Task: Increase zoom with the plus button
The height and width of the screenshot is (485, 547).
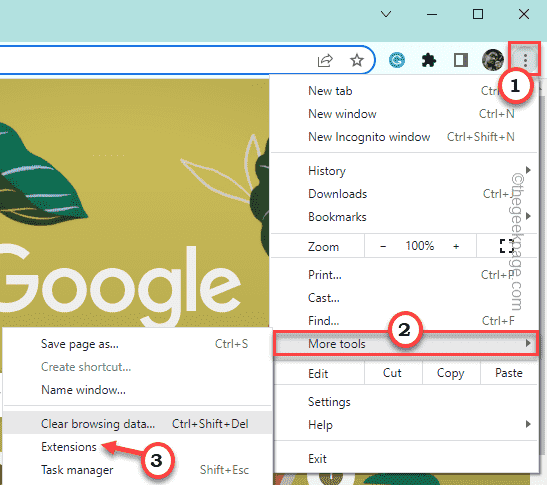Action: tap(456, 246)
